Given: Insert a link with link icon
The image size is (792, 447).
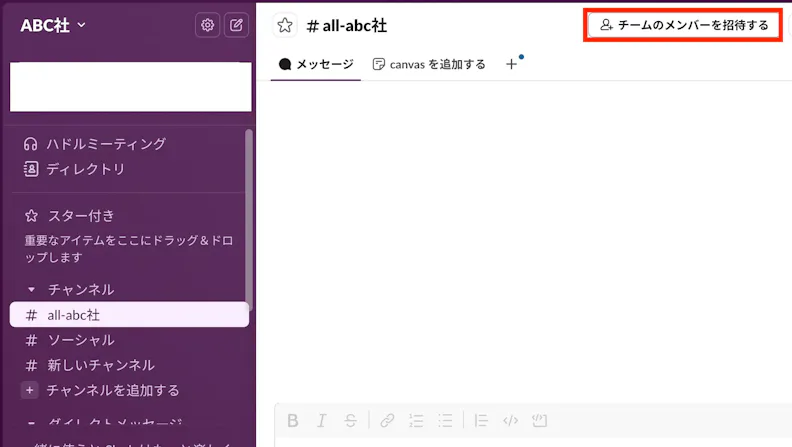Looking at the screenshot, I should tap(387, 420).
